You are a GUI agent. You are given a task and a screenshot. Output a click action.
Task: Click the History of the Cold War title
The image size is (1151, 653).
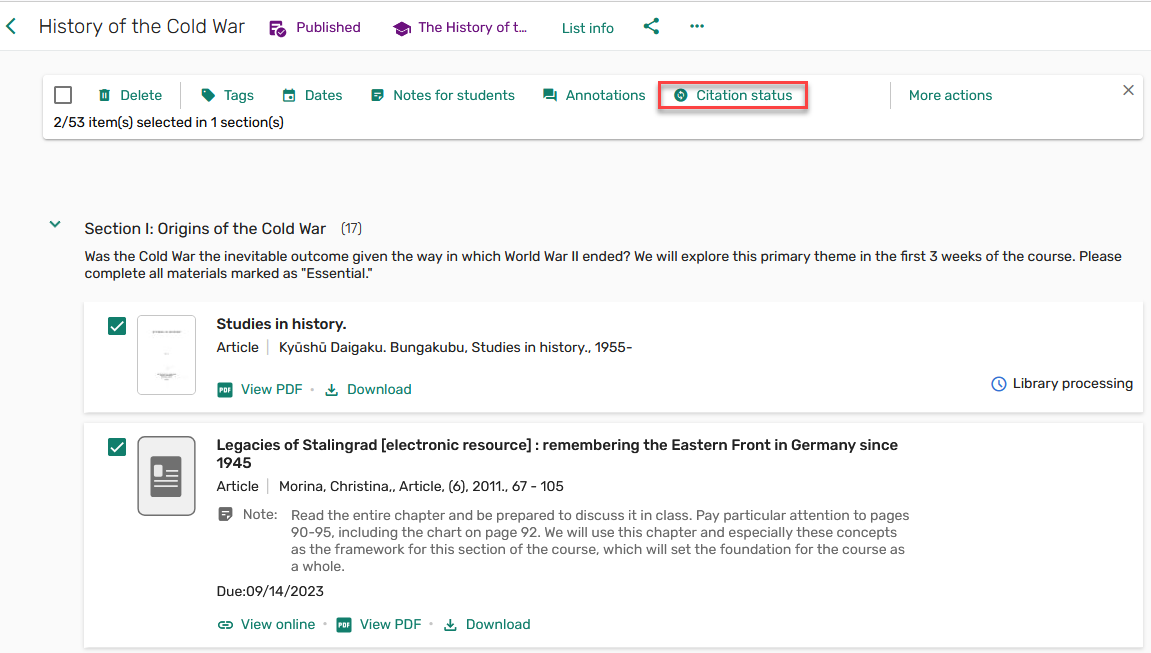142,26
